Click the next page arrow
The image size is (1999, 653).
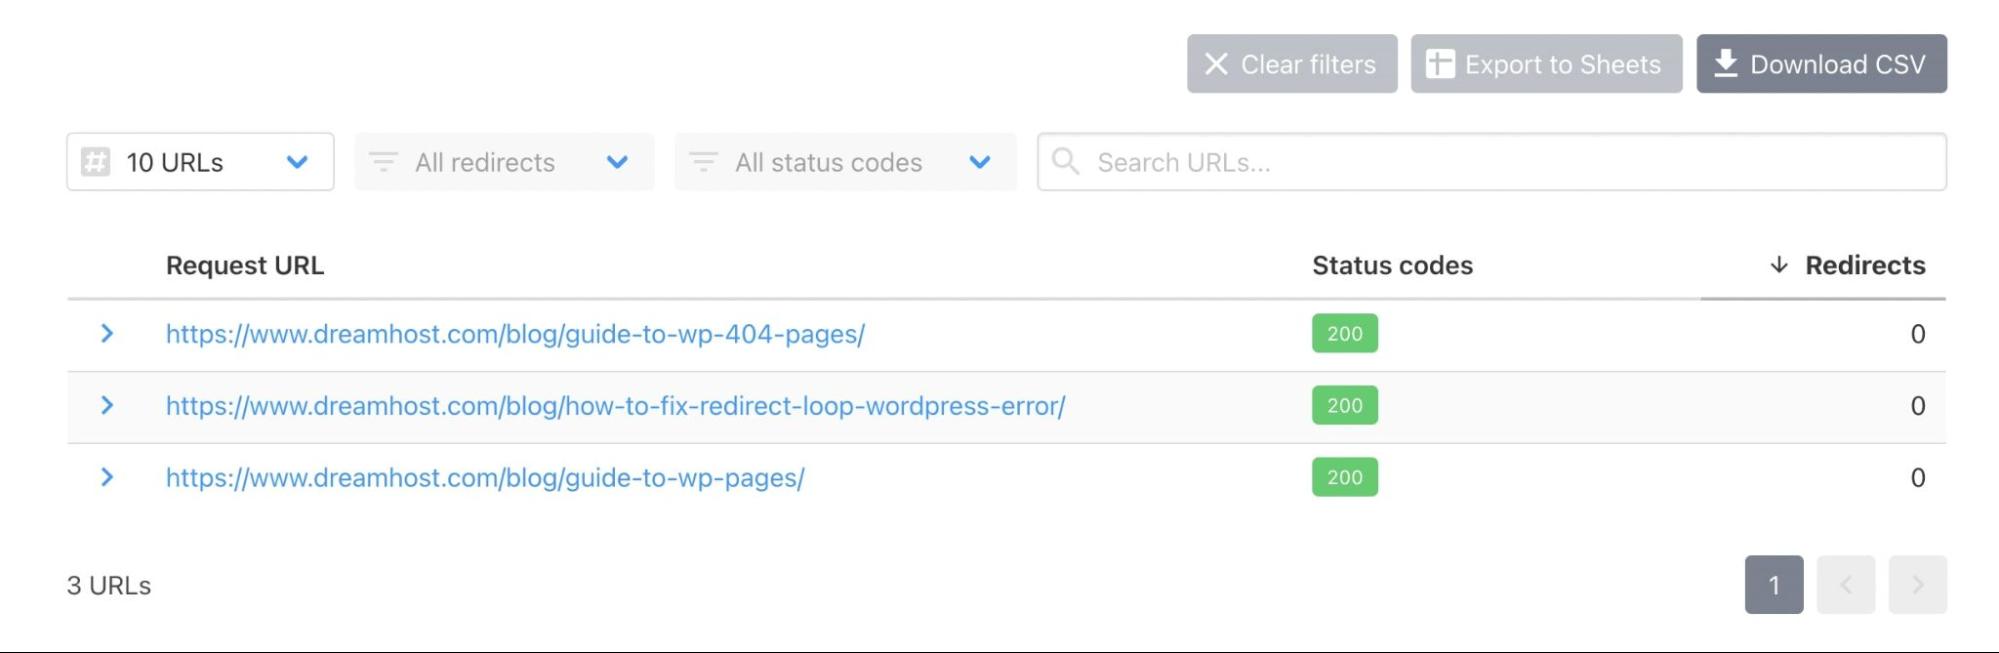1917,585
